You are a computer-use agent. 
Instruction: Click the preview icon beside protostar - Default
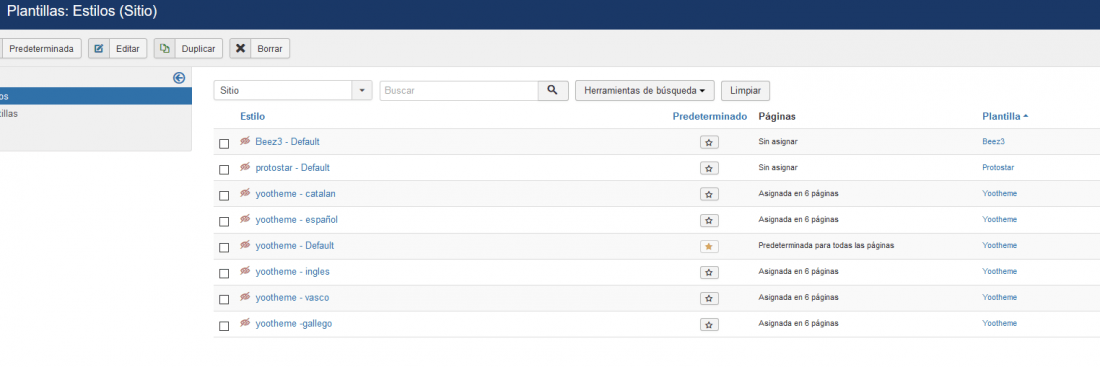click(245, 167)
